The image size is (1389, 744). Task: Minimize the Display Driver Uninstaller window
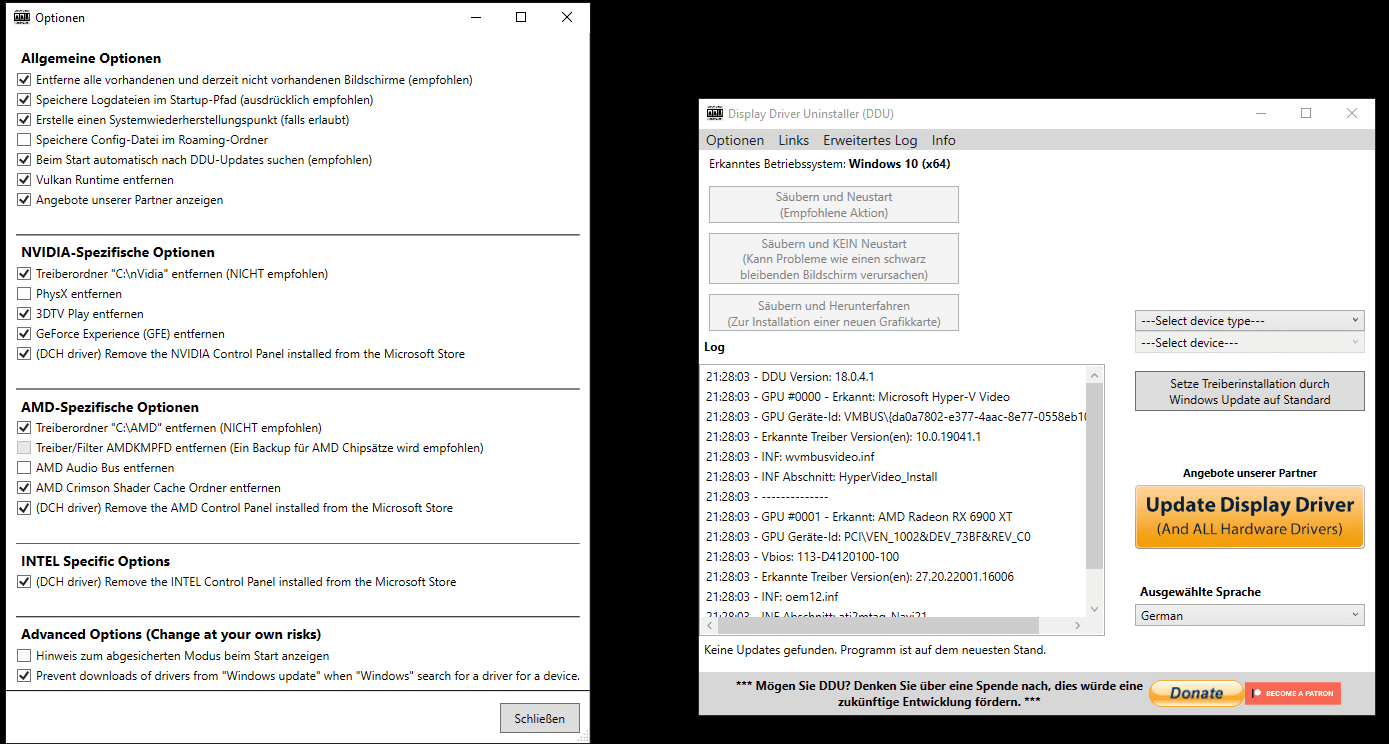tap(1260, 114)
